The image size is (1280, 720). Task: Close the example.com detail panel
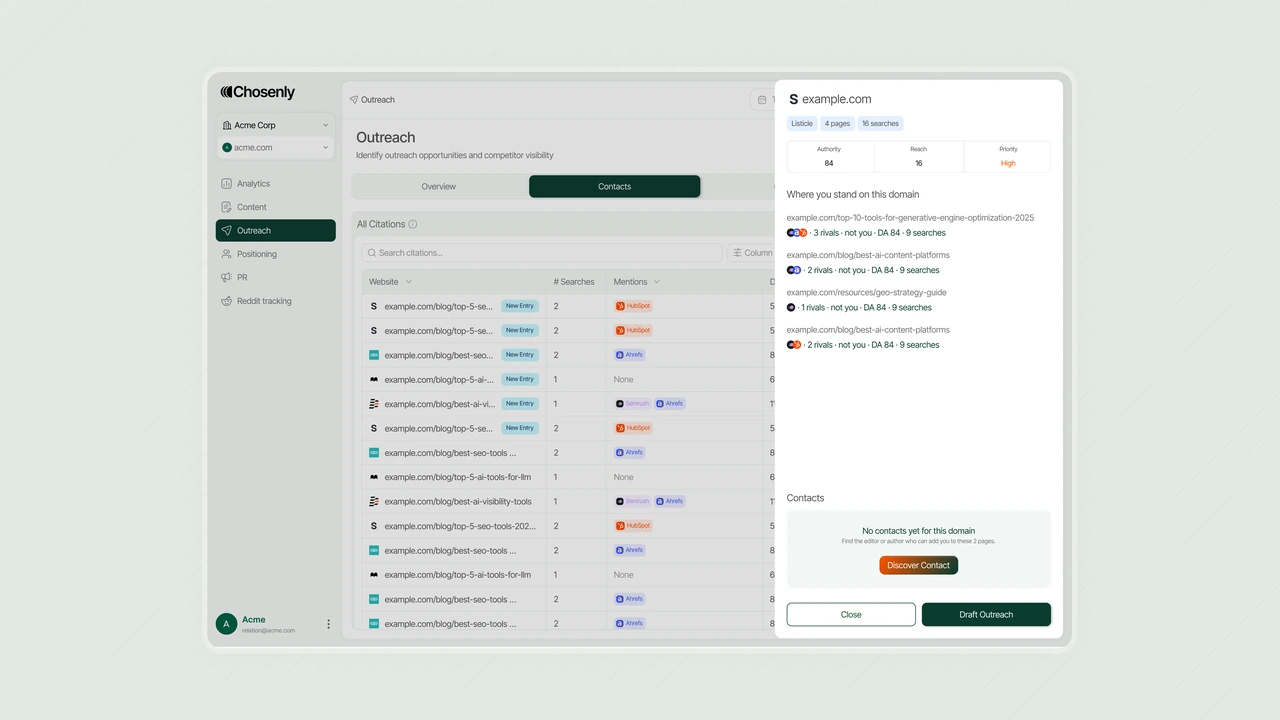(851, 614)
